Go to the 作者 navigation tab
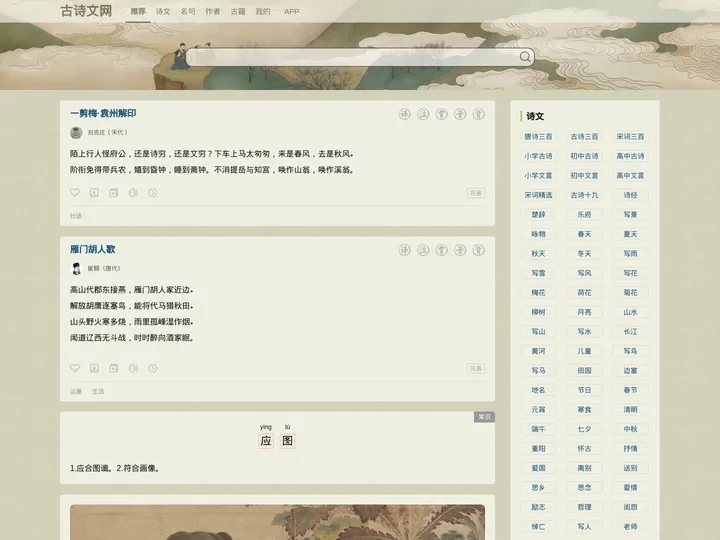This screenshot has width=720, height=540. point(213,11)
